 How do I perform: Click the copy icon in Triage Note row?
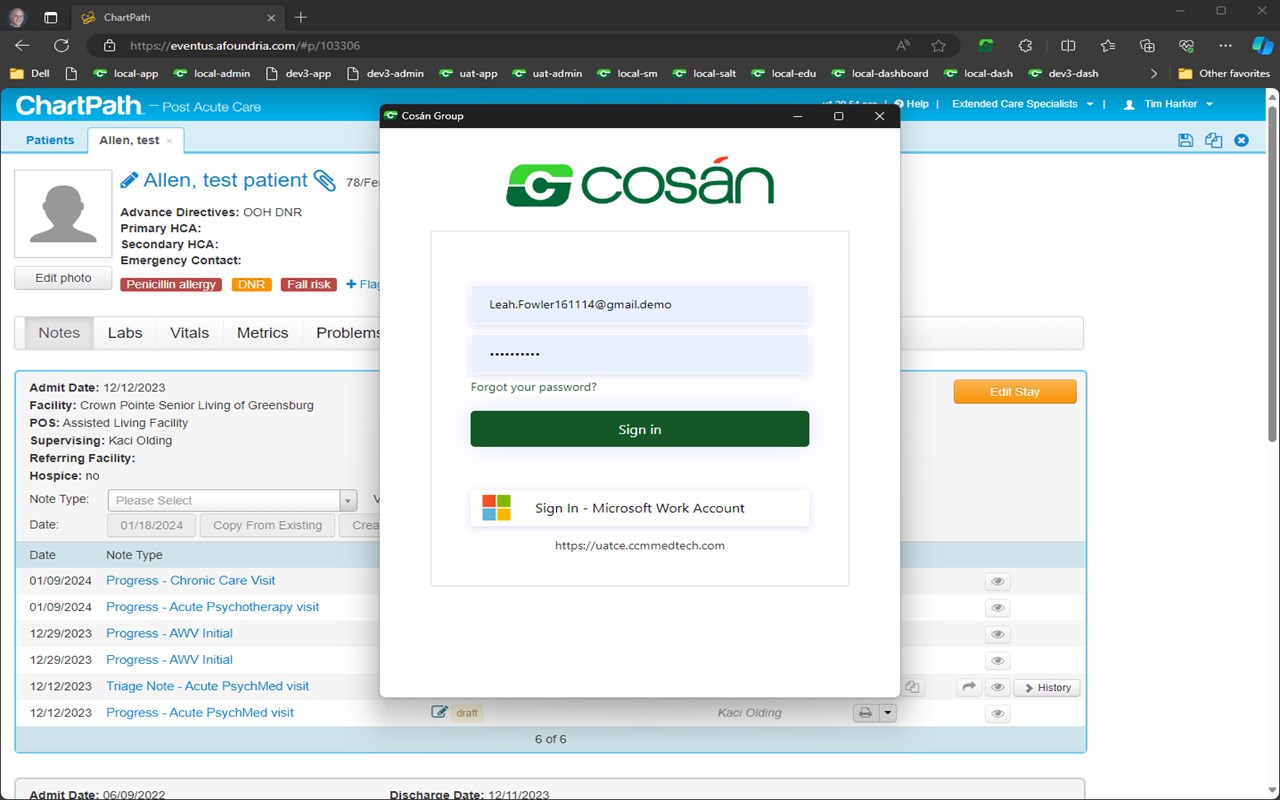(x=912, y=687)
